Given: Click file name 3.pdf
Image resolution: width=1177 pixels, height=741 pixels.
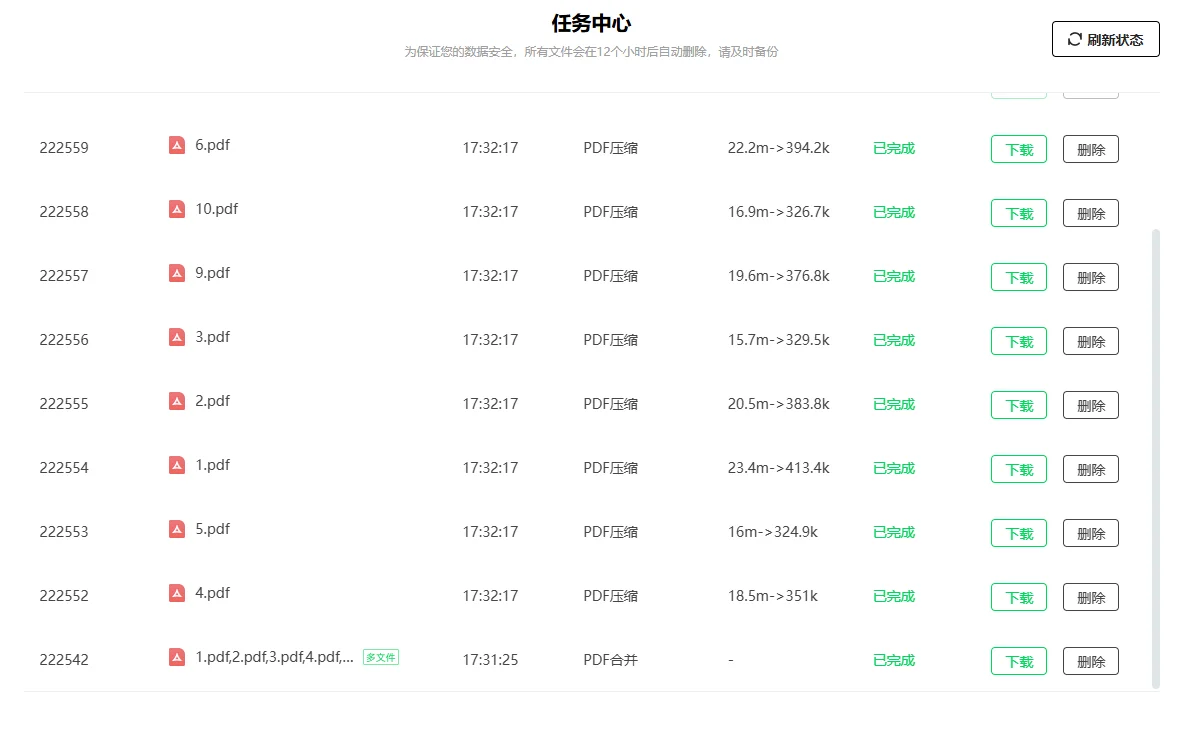Looking at the screenshot, I should (x=212, y=336).
